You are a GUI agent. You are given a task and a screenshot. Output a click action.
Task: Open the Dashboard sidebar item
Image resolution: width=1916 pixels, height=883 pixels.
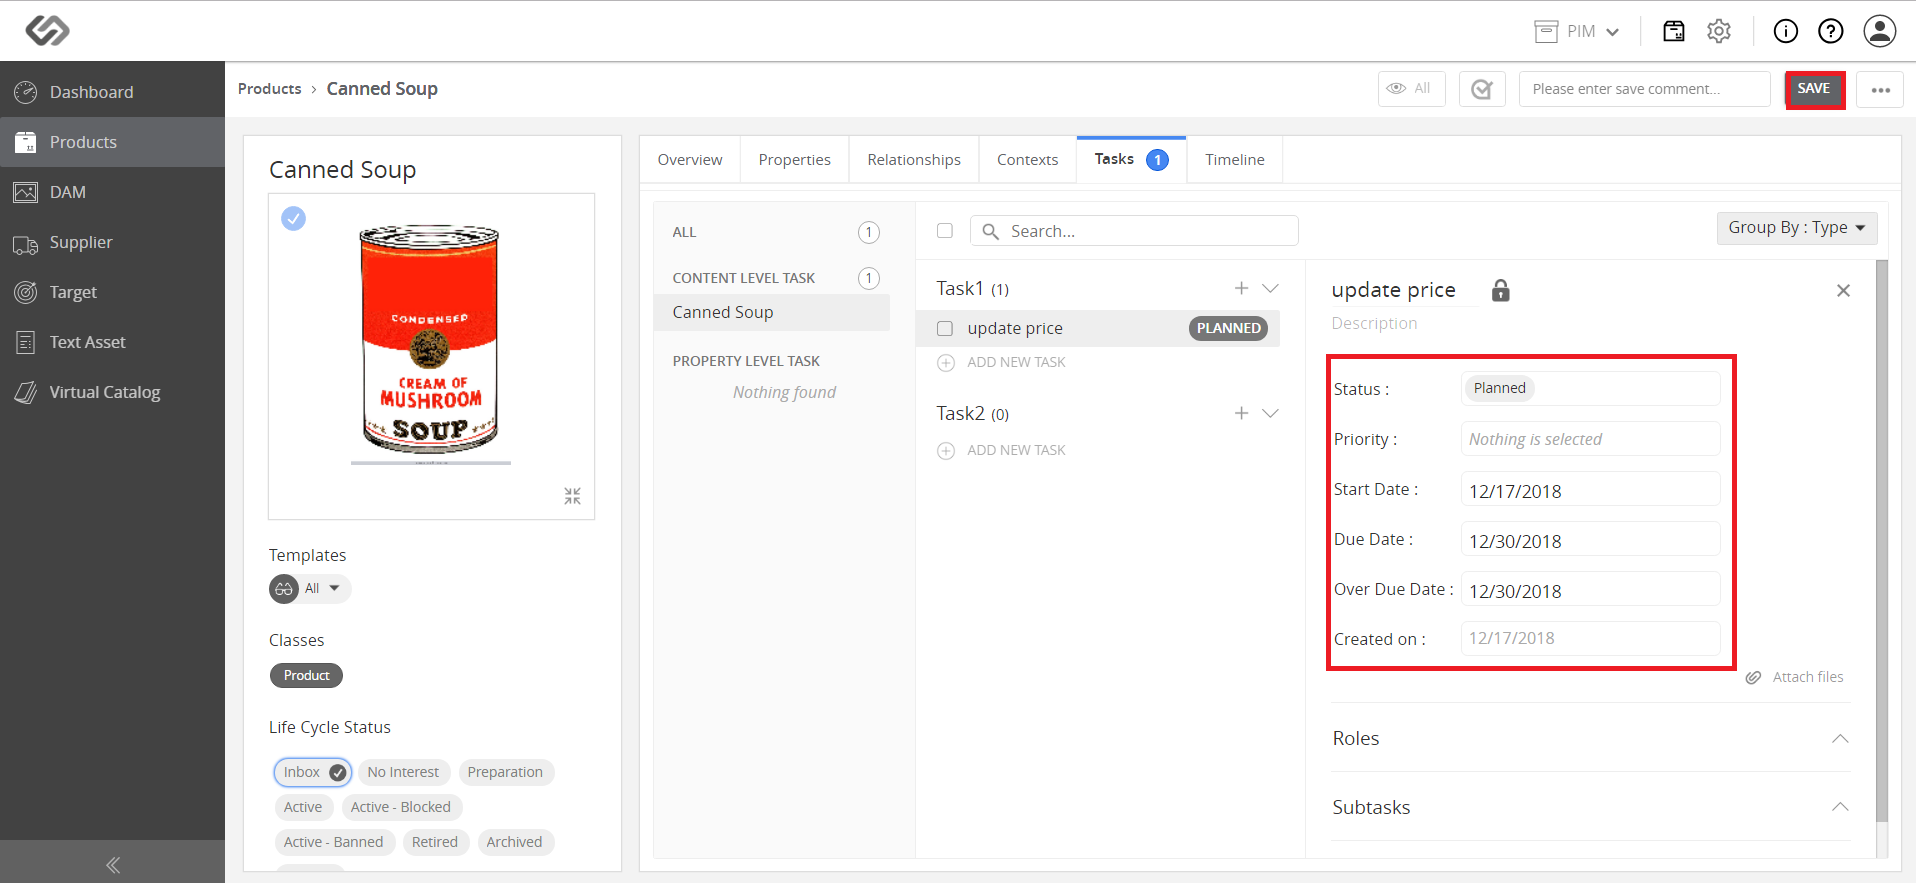tap(112, 92)
